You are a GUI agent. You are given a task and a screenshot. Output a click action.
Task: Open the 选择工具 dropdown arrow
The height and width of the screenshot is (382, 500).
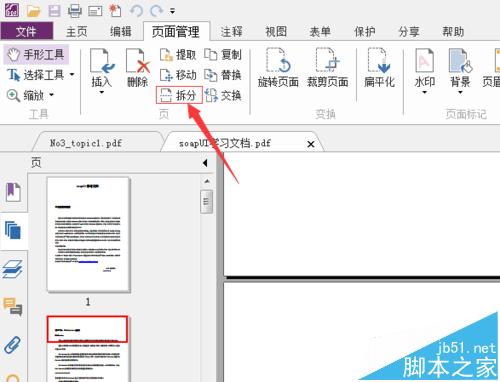(x=72, y=75)
